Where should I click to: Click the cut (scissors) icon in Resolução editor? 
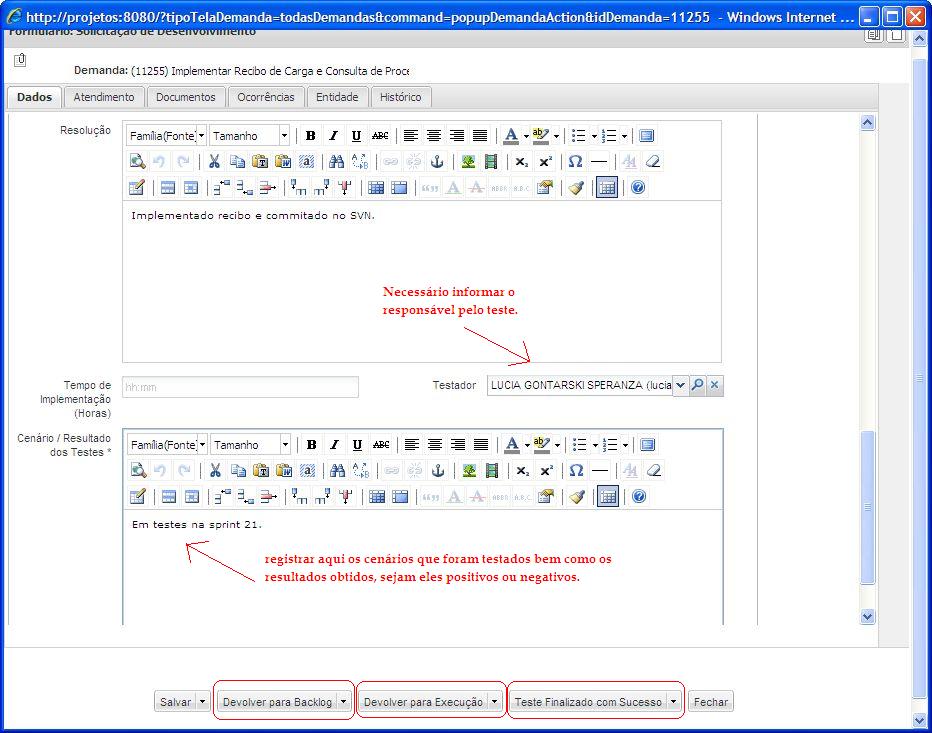coord(214,162)
